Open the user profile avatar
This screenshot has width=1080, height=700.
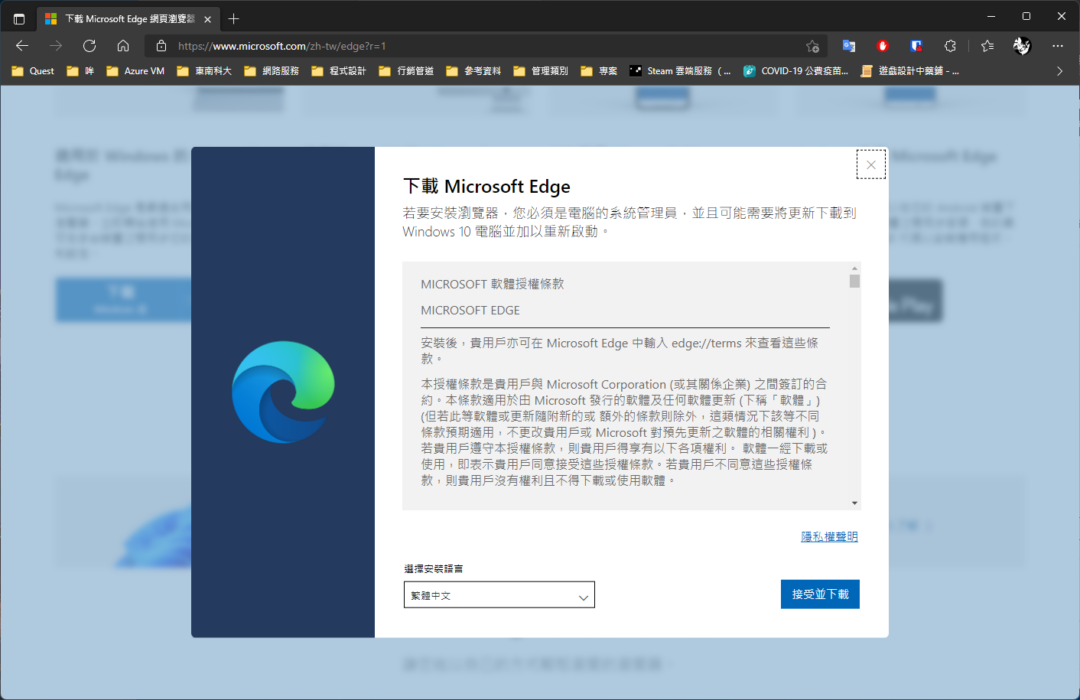[x=1021, y=46]
